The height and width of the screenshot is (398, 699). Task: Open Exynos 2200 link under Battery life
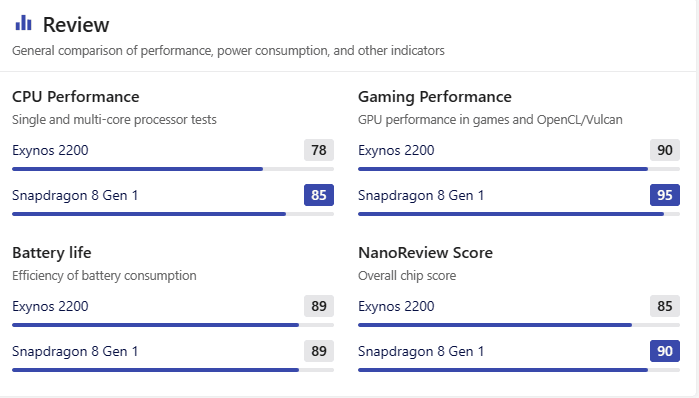50,306
